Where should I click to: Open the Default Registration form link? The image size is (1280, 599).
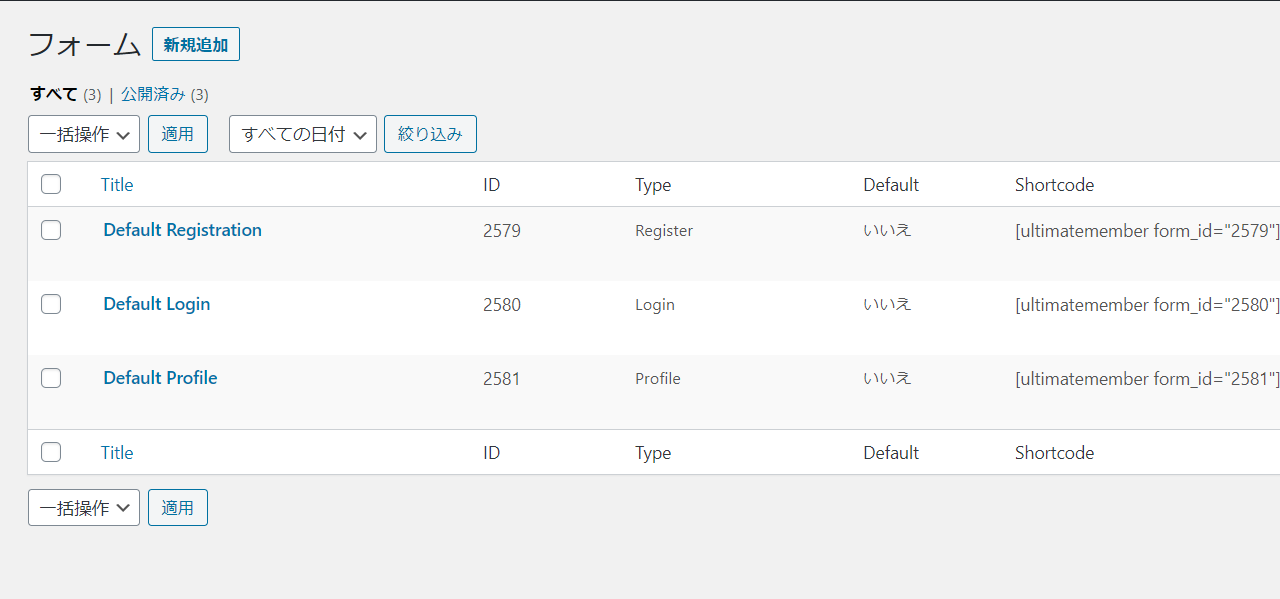click(183, 230)
